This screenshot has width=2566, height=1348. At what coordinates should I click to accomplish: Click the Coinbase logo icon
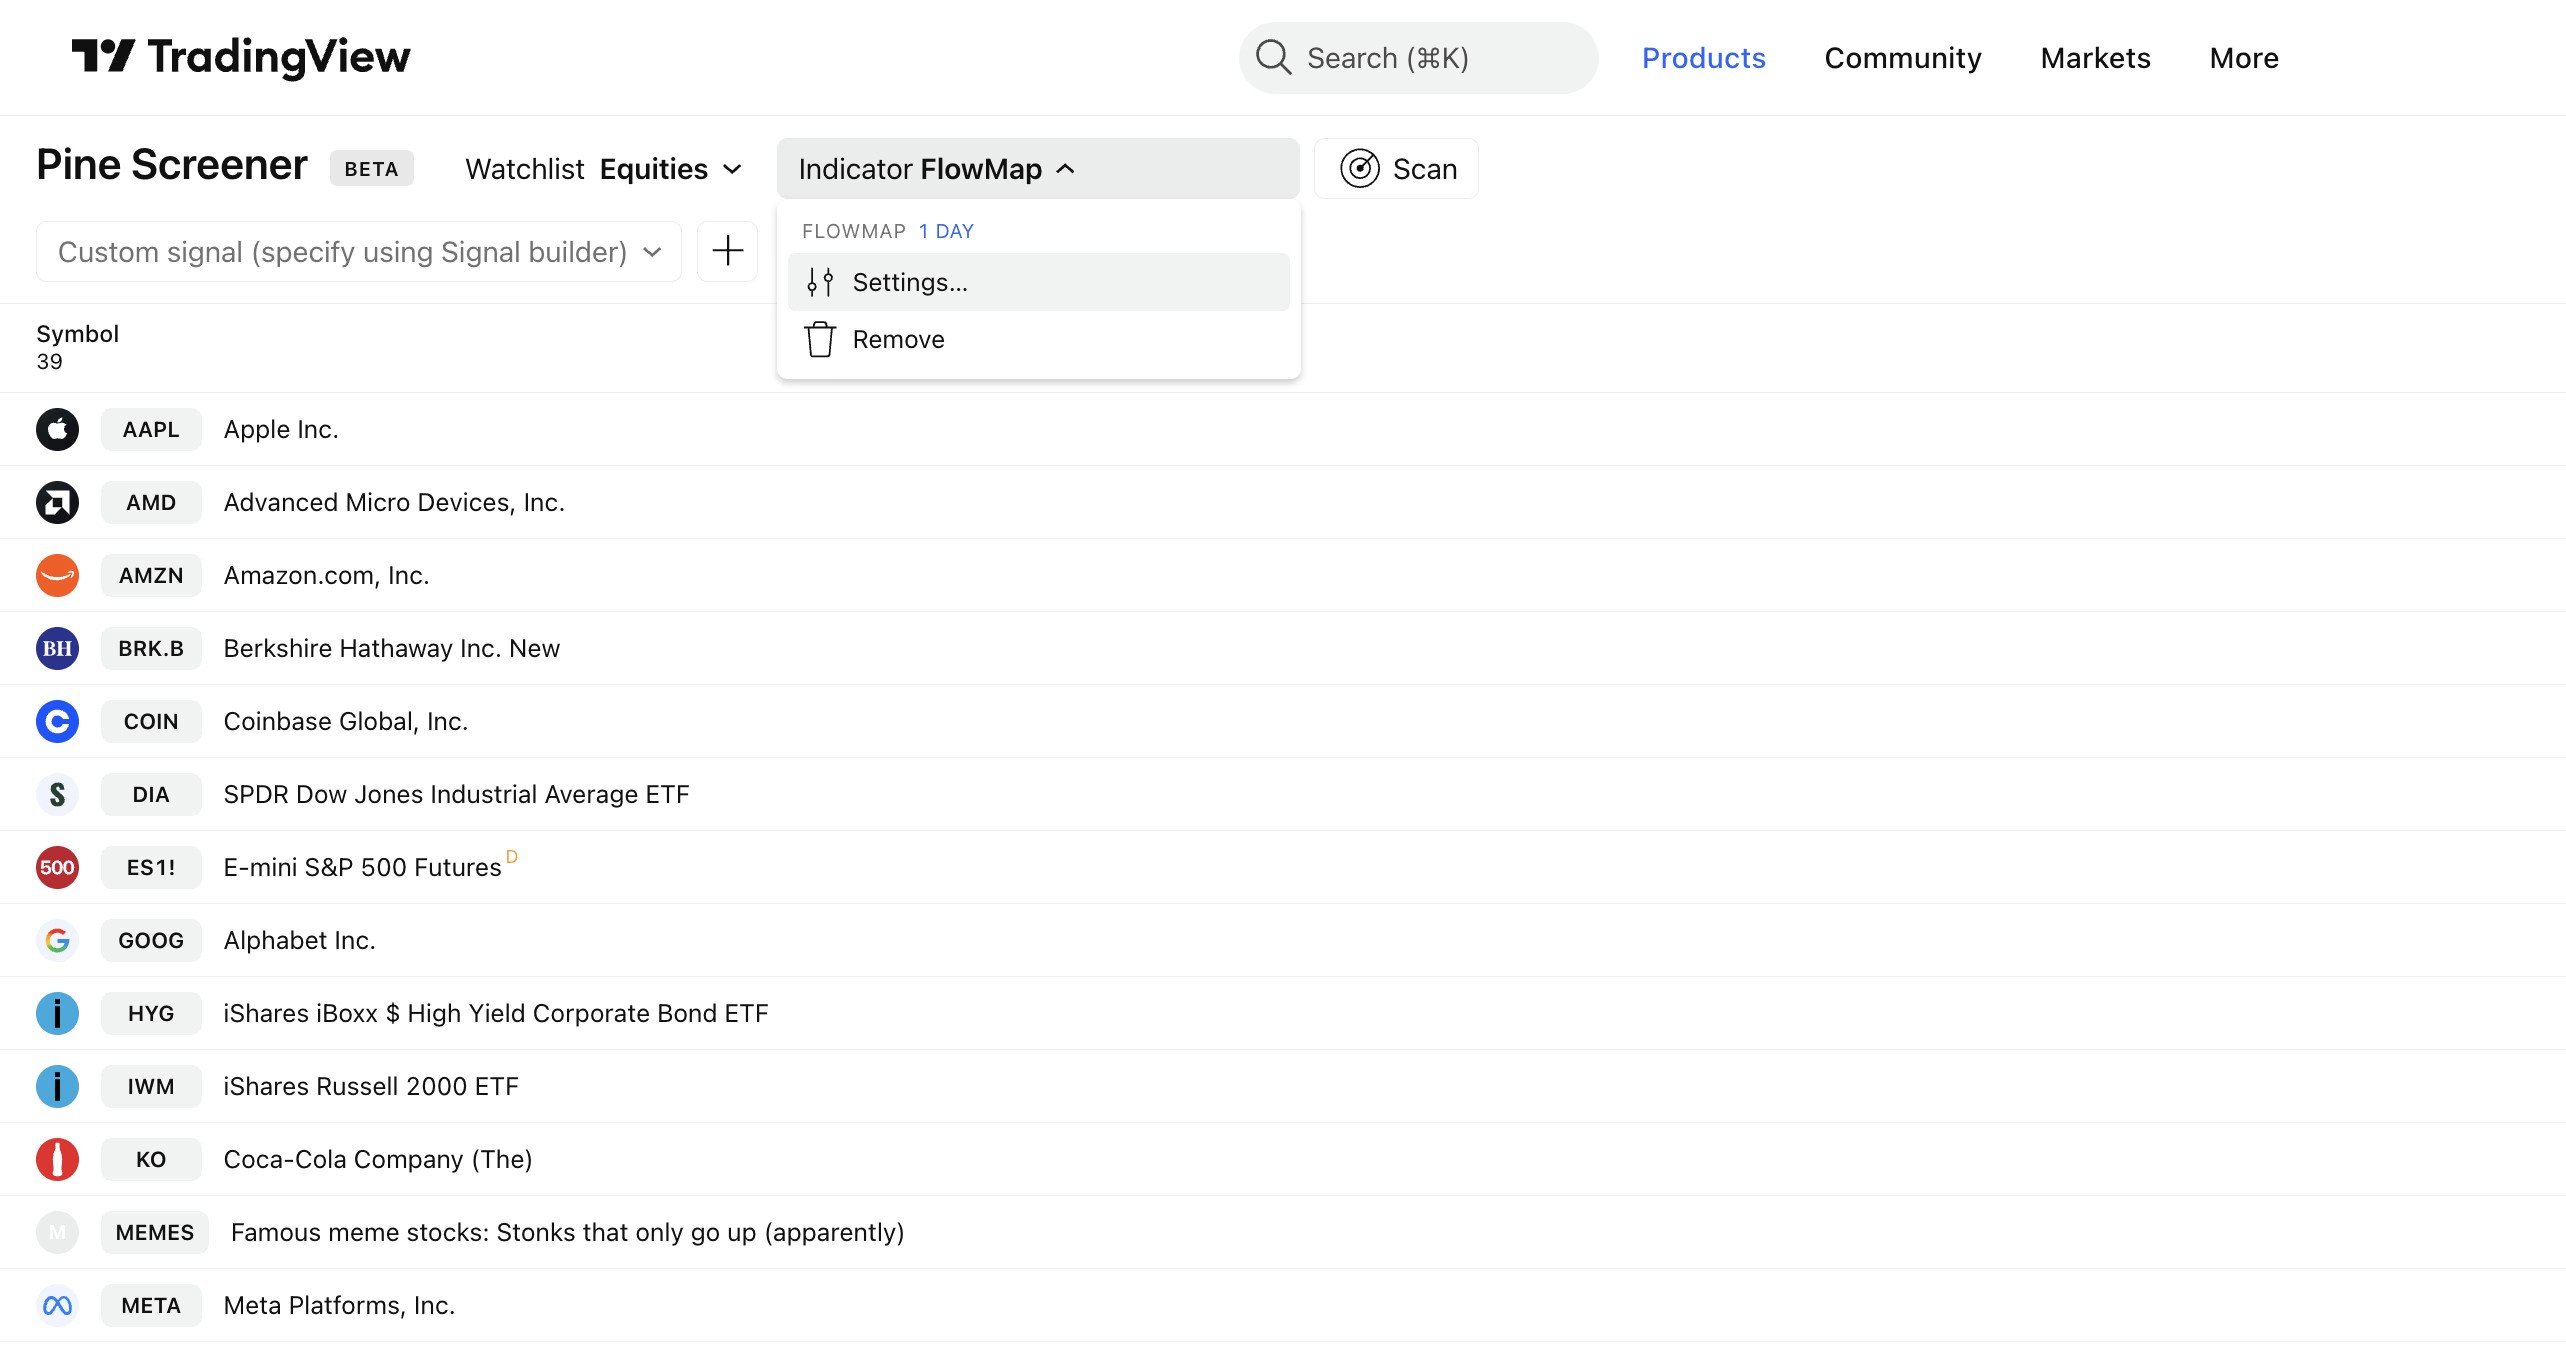pos(57,722)
